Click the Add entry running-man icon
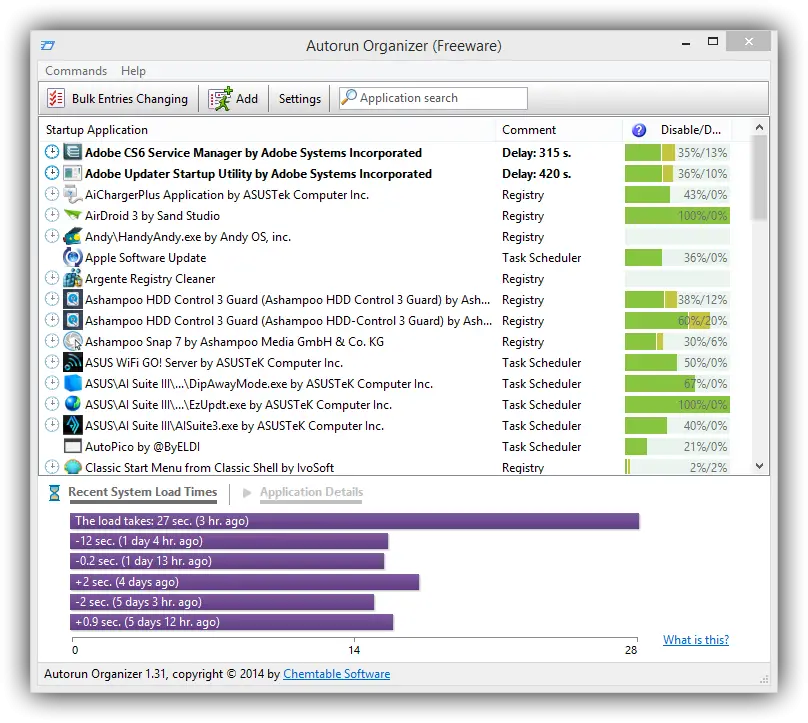The width and height of the screenshot is (808, 723). pyautogui.click(x=220, y=98)
